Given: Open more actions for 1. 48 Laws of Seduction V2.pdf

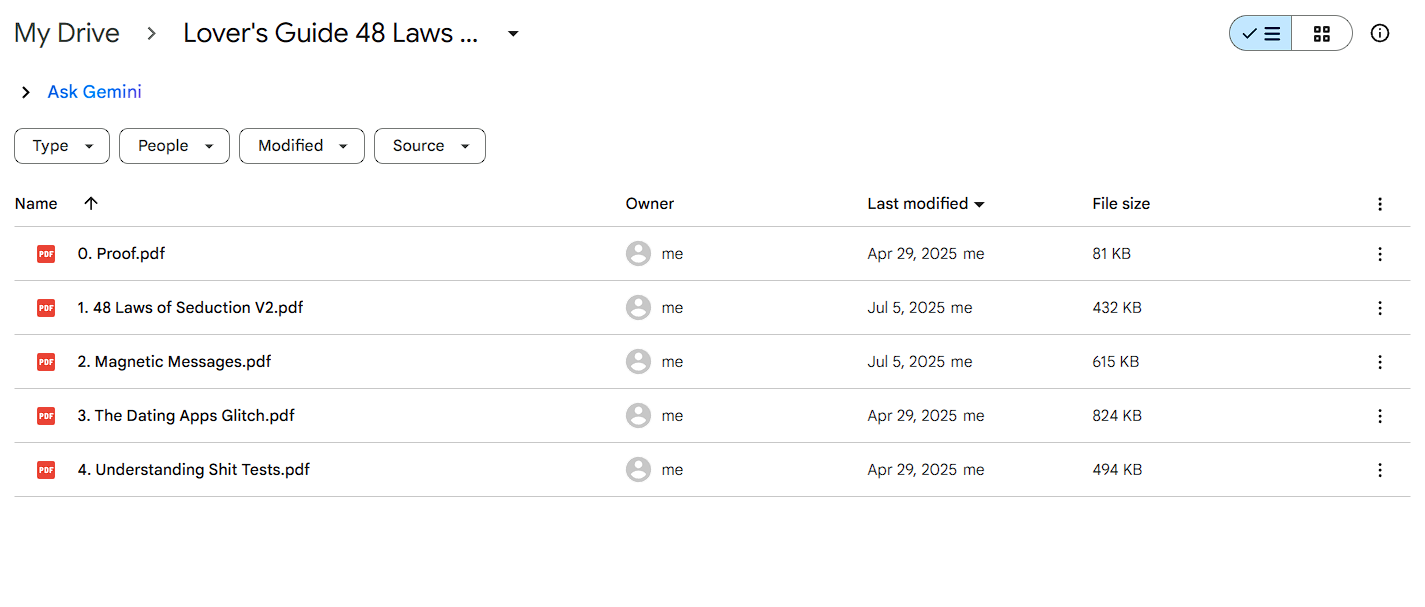Looking at the screenshot, I should pyautogui.click(x=1380, y=308).
